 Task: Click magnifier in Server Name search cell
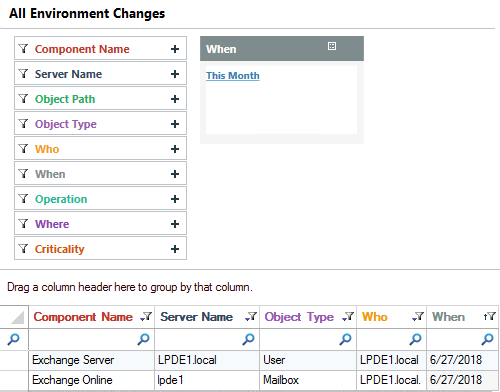click(249, 339)
